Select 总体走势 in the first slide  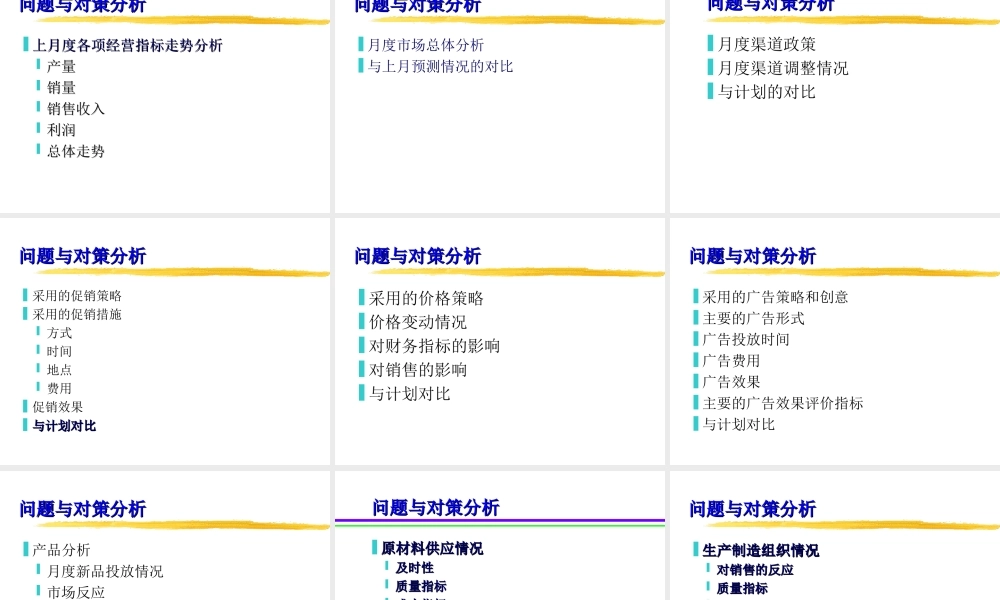[x=75, y=151]
